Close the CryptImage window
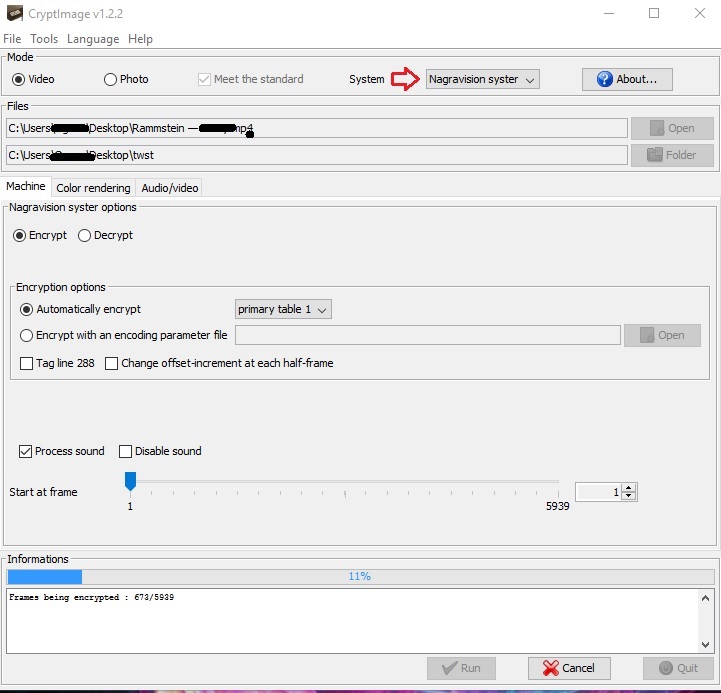This screenshot has height=693, width=721. point(700,13)
